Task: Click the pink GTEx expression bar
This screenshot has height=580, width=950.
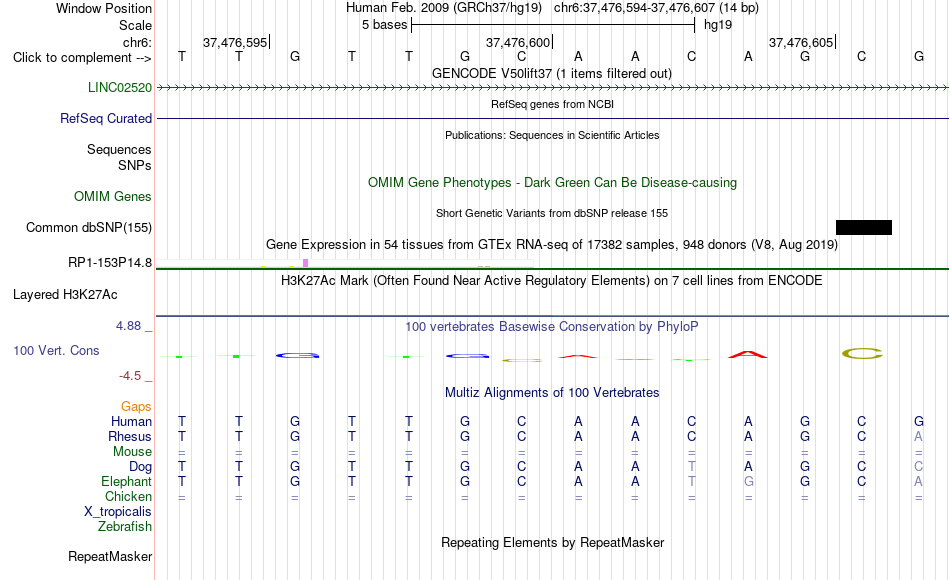Action: [x=305, y=263]
